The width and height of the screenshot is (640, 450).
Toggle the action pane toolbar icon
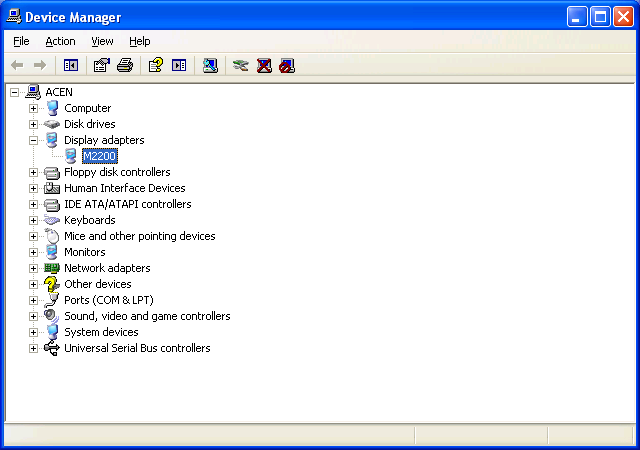coord(179,65)
